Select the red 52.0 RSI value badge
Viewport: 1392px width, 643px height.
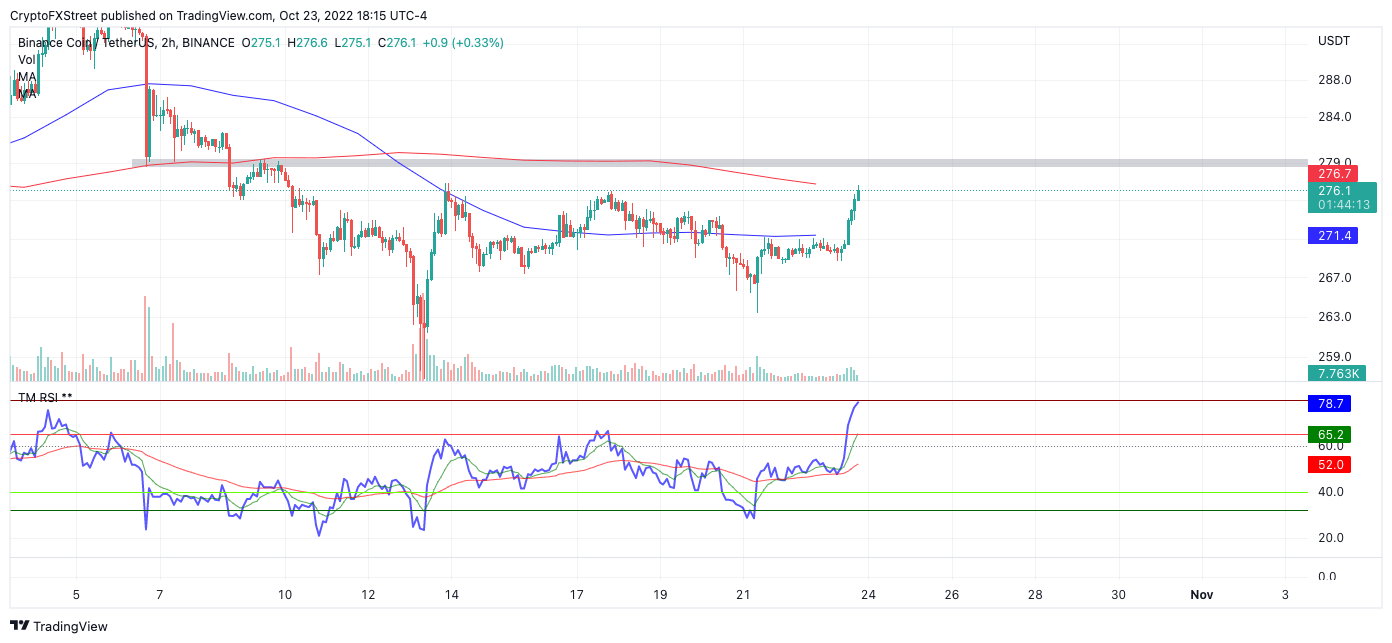click(1329, 463)
